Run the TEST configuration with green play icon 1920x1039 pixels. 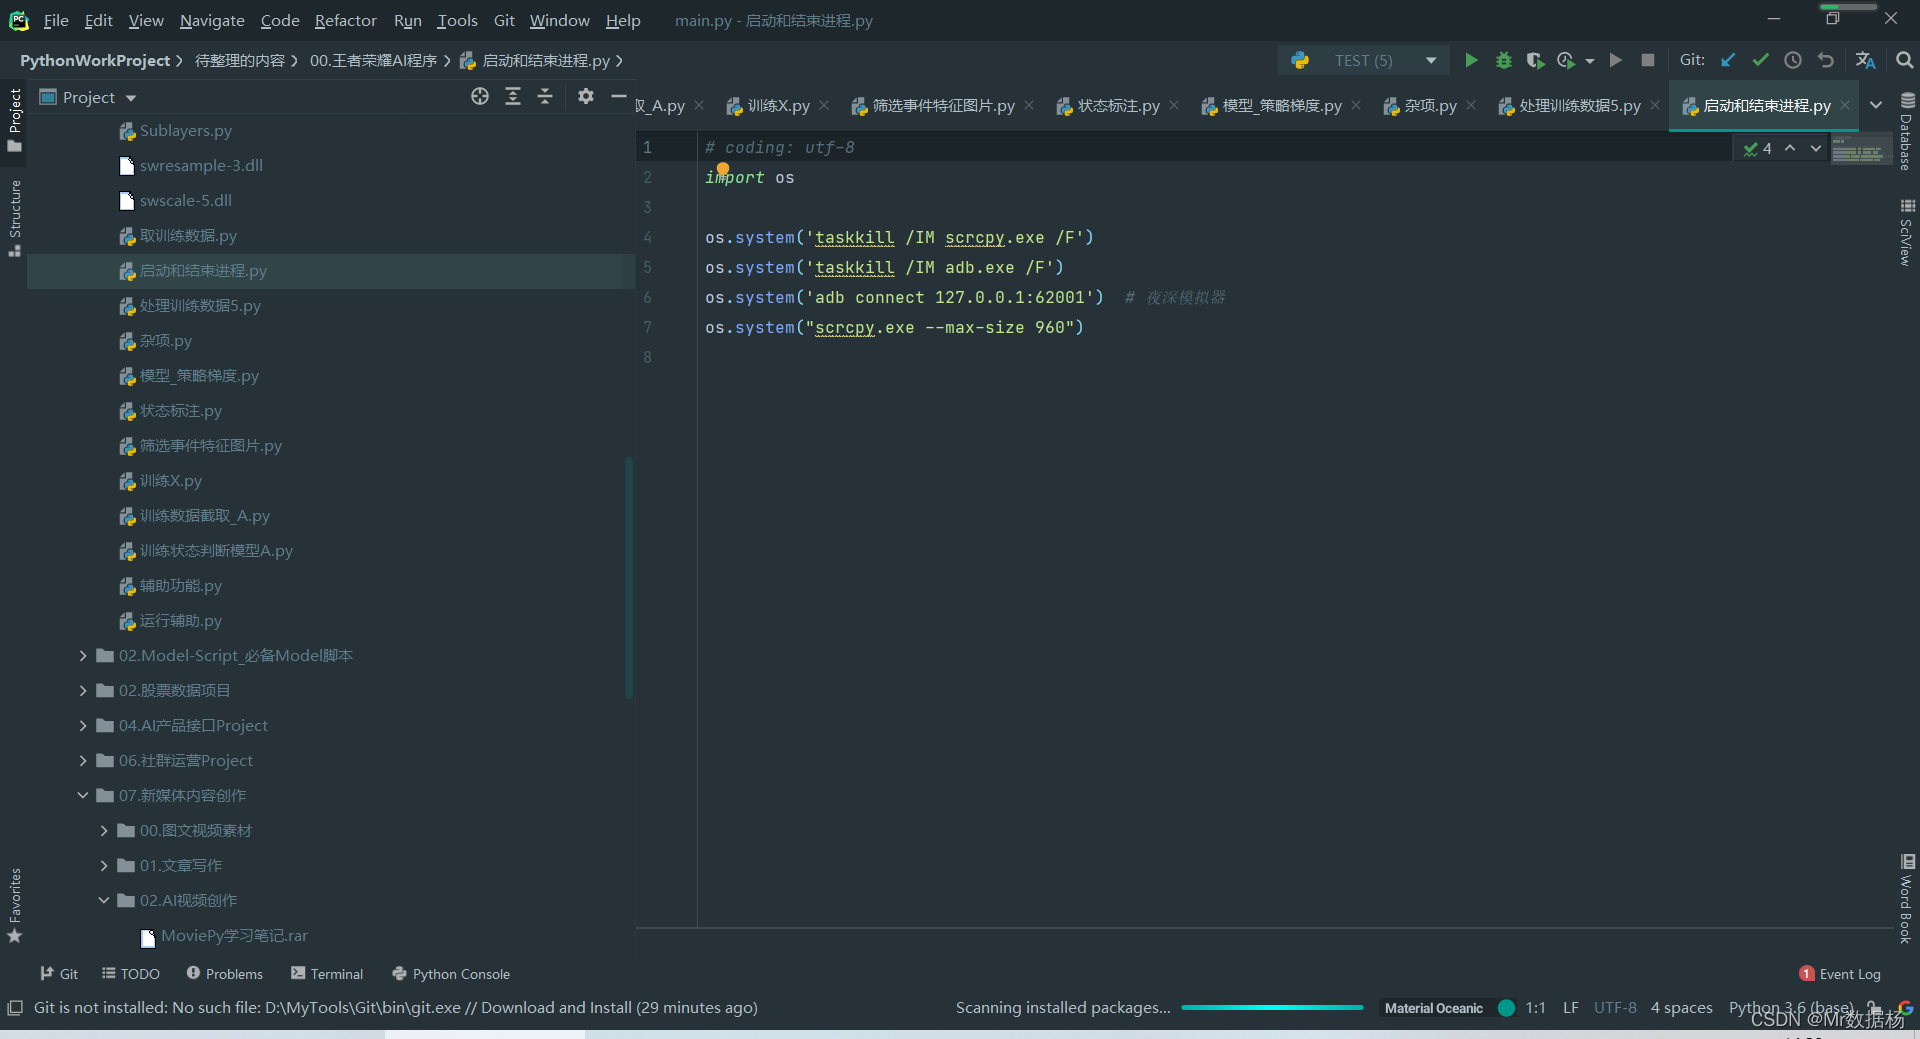pyautogui.click(x=1471, y=60)
